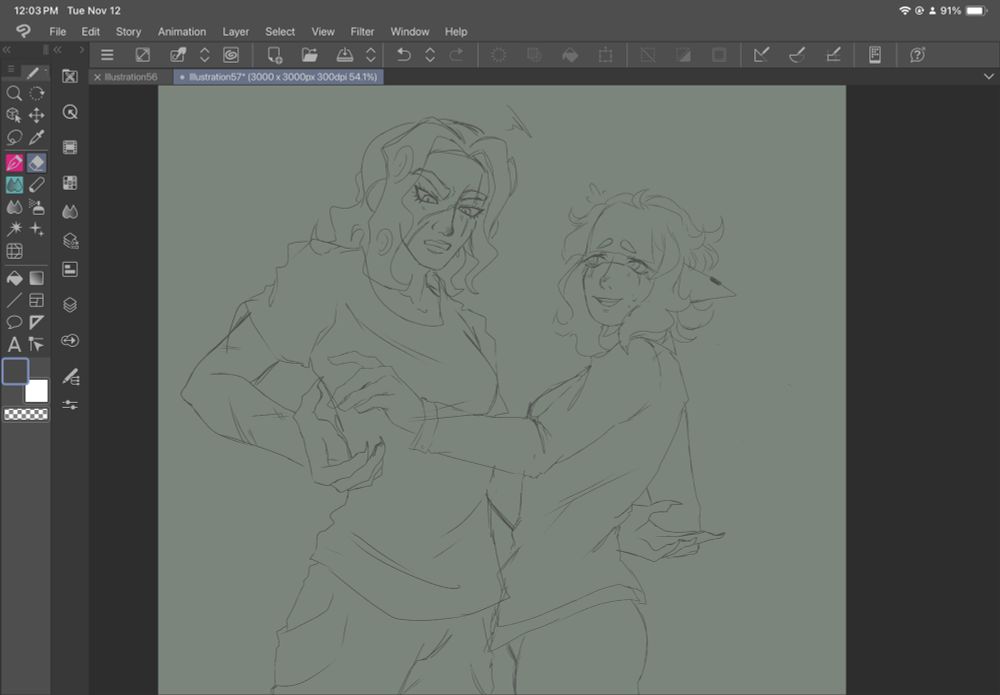Screen dimensions: 1000x695
Task: Open the View menu
Action: (x=323, y=31)
